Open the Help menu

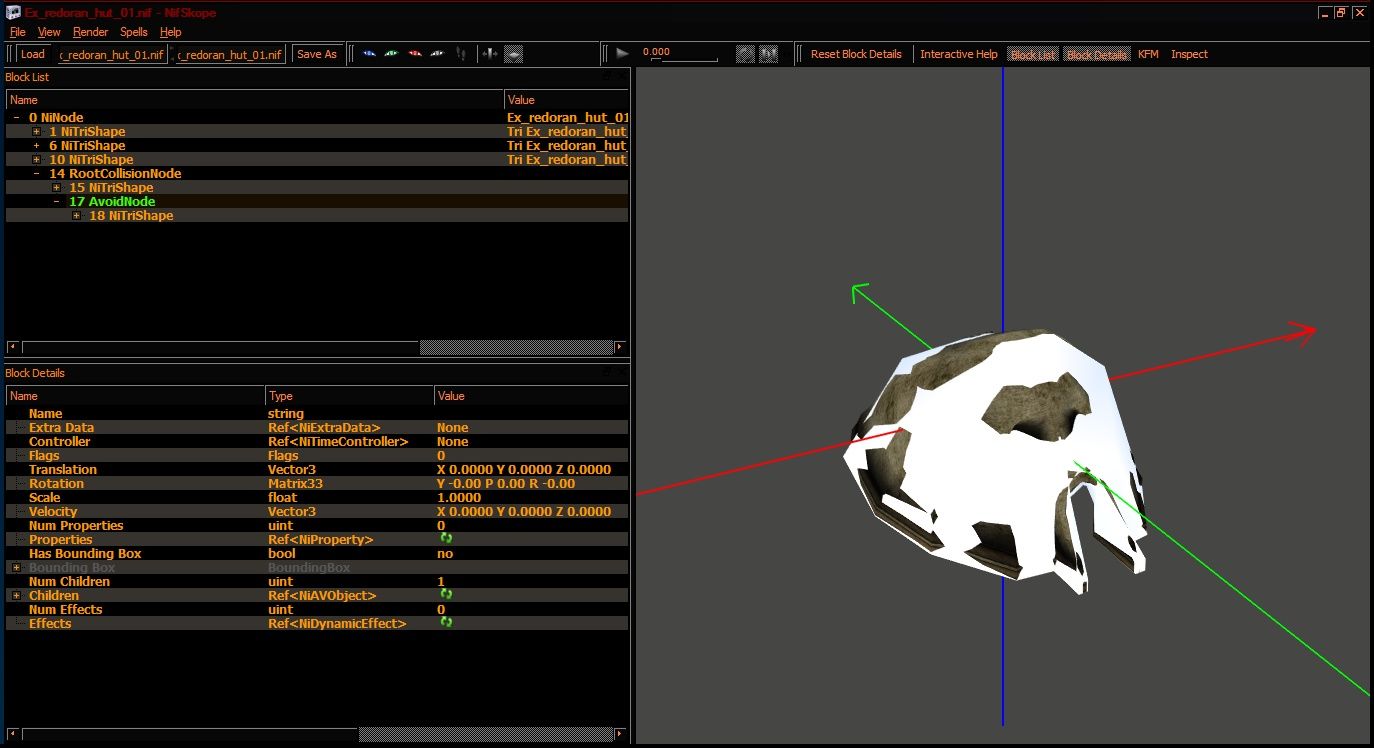point(171,32)
